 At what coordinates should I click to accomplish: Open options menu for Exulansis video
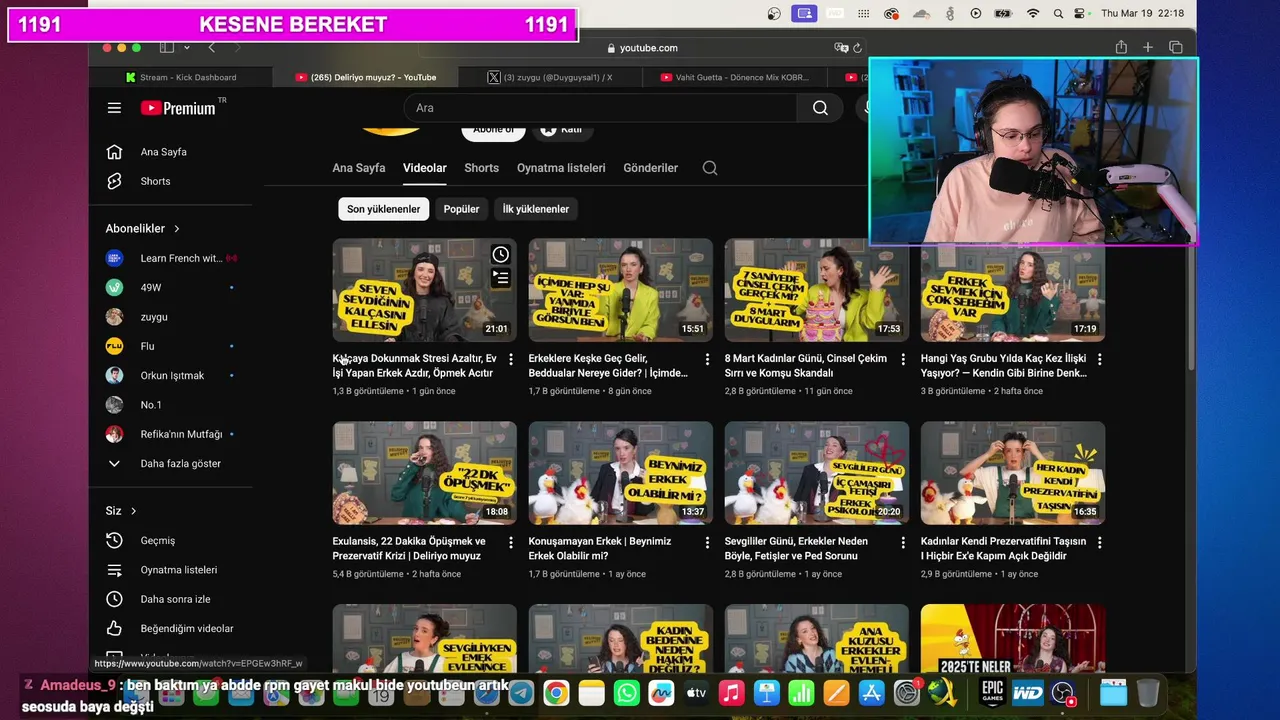coord(511,542)
